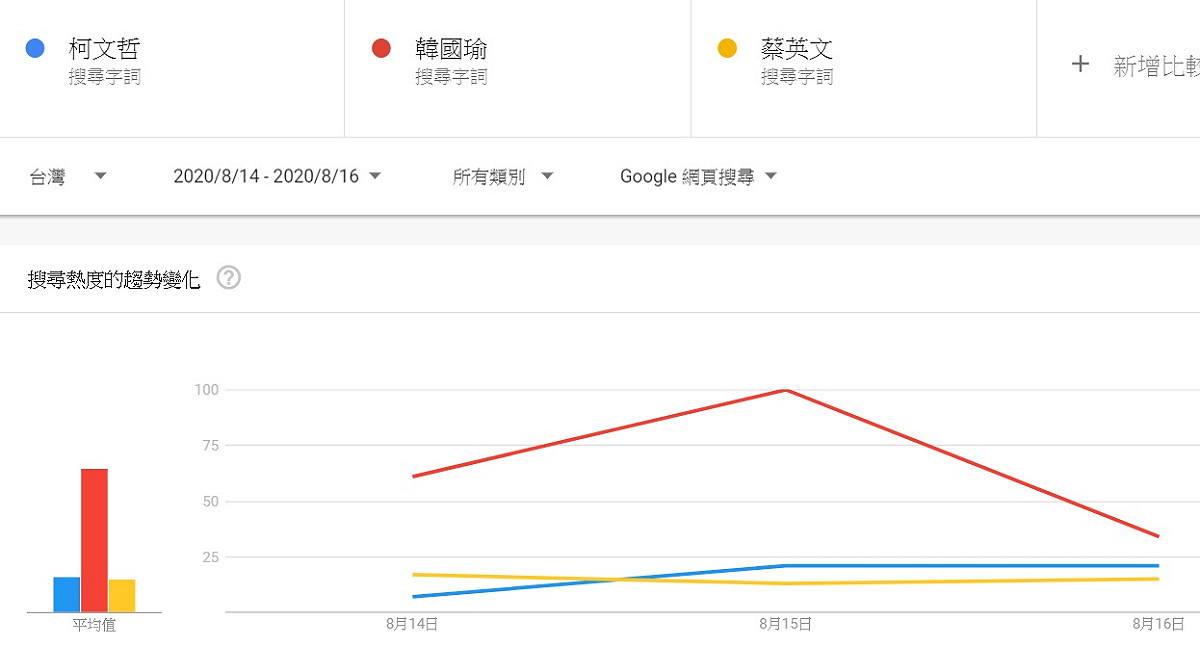Click the 搜尋熱度的趨勢變化 heading

114,280
